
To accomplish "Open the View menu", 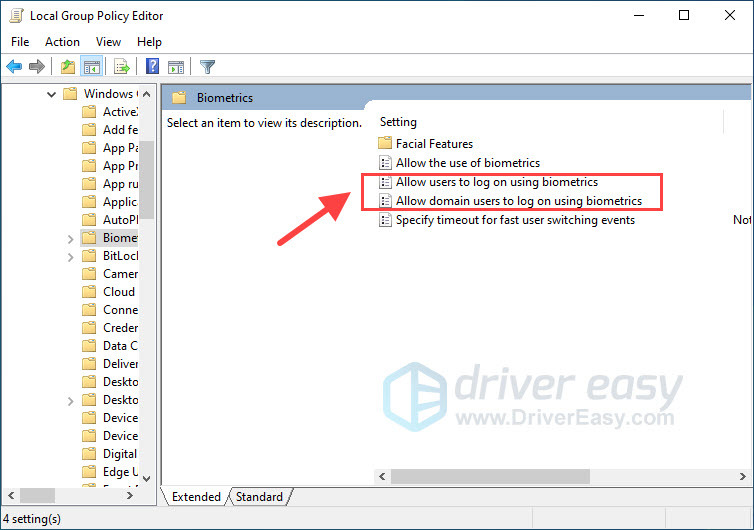I will pyautogui.click(x=108, y=42).
